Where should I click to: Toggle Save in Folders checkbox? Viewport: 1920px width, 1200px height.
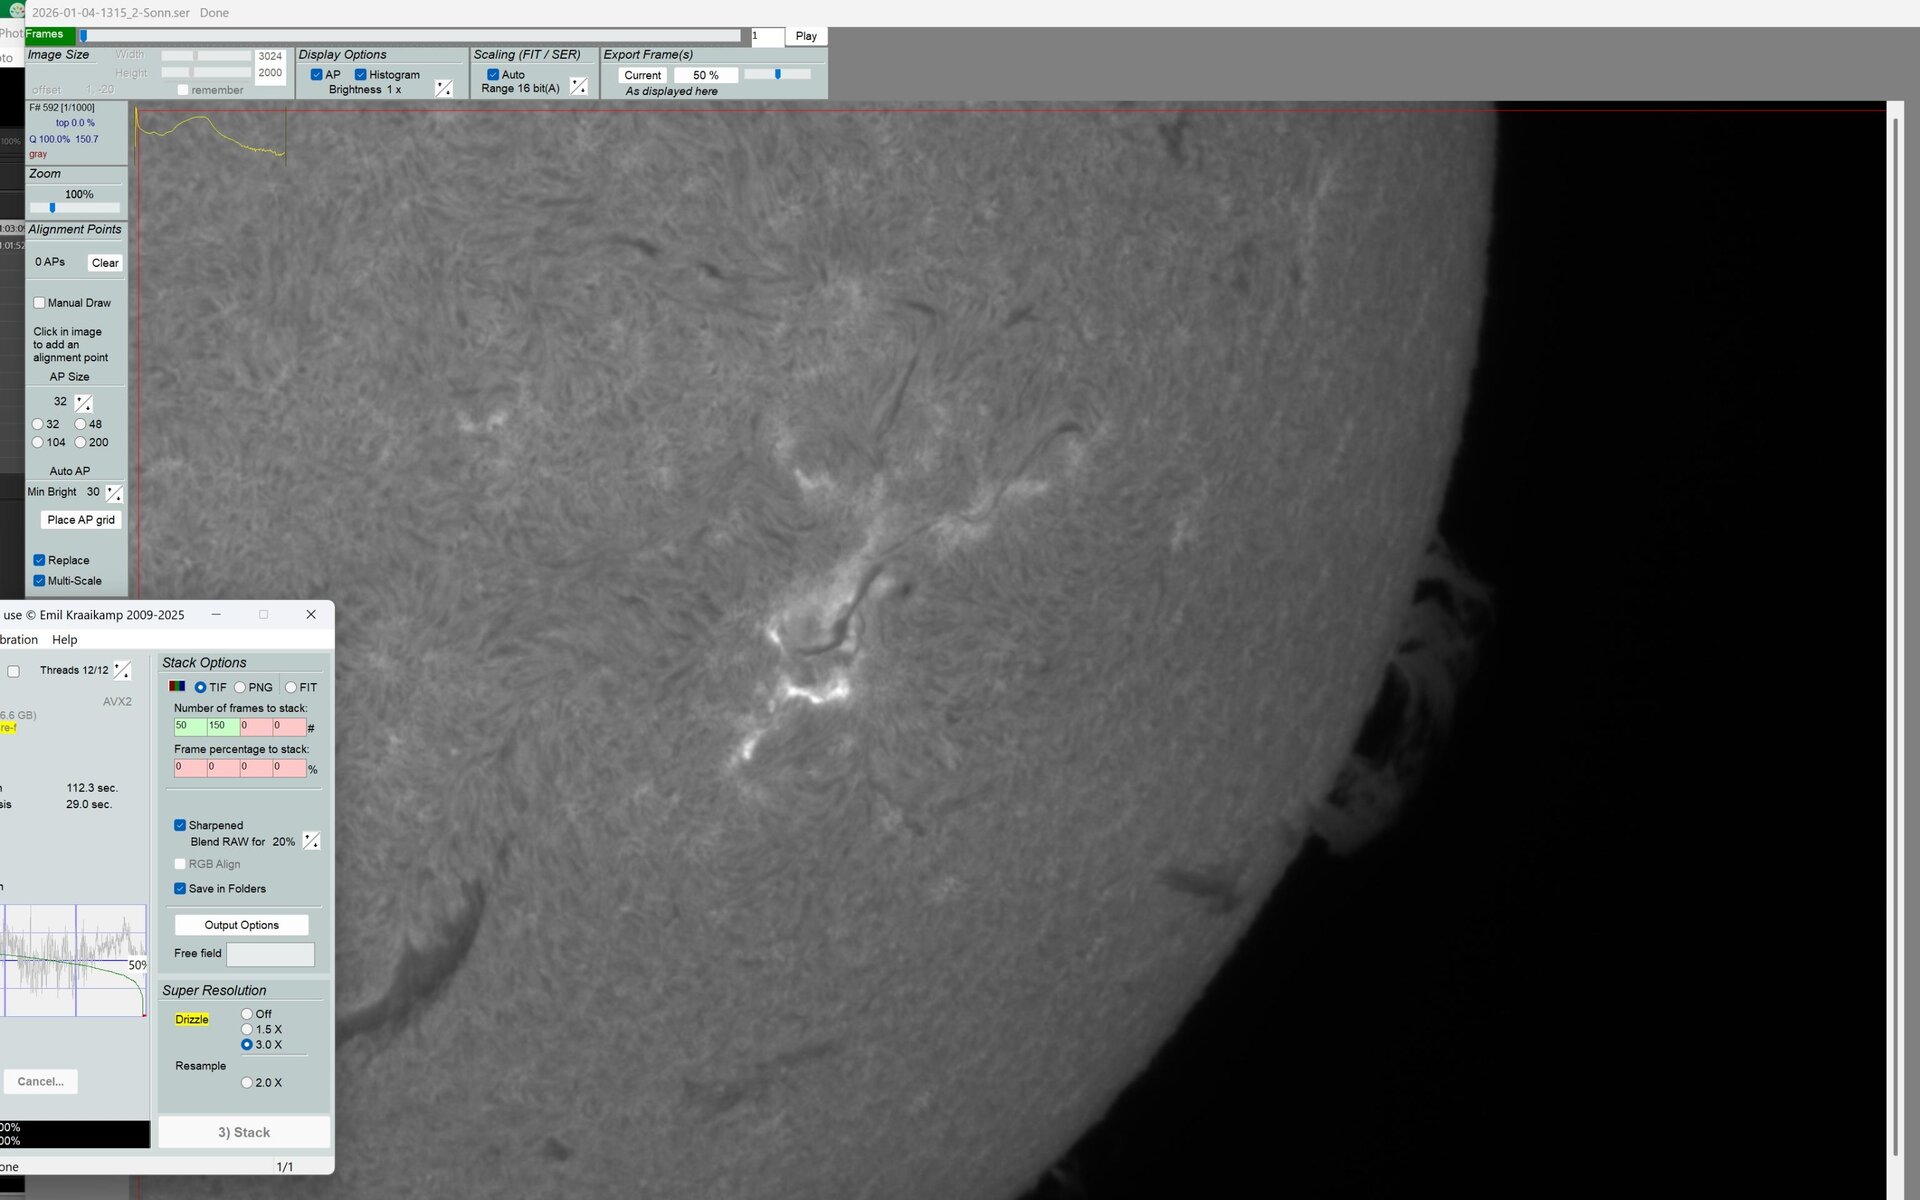click(180, 889)
